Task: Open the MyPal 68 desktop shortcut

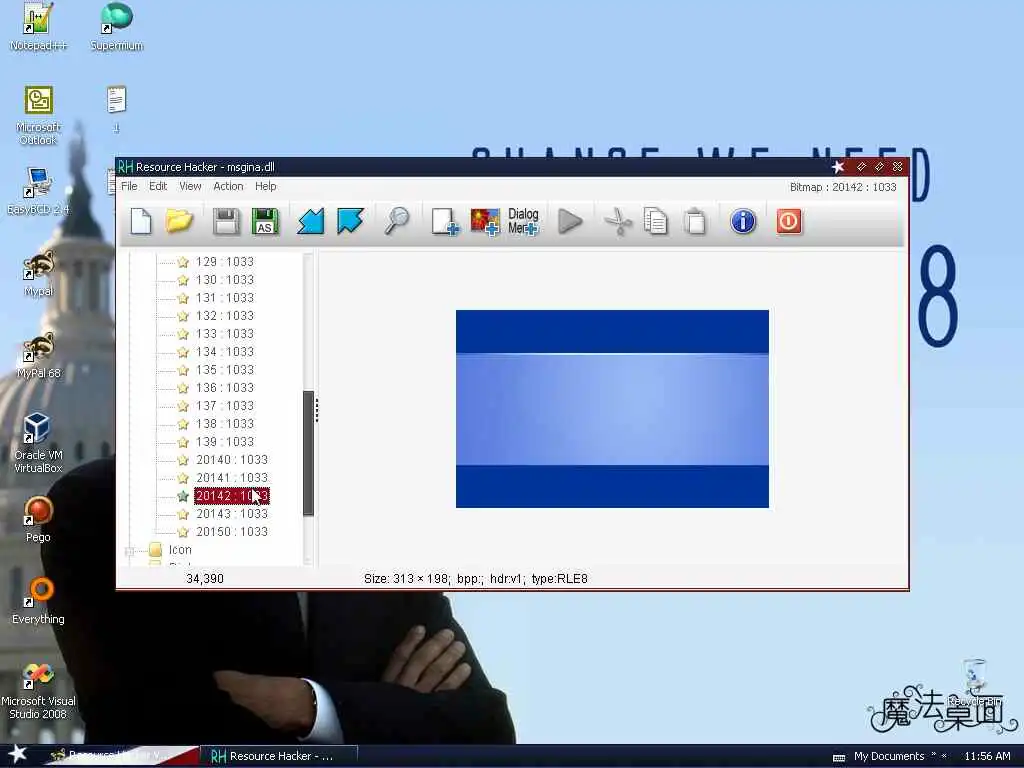Action: tap(38, 356)
